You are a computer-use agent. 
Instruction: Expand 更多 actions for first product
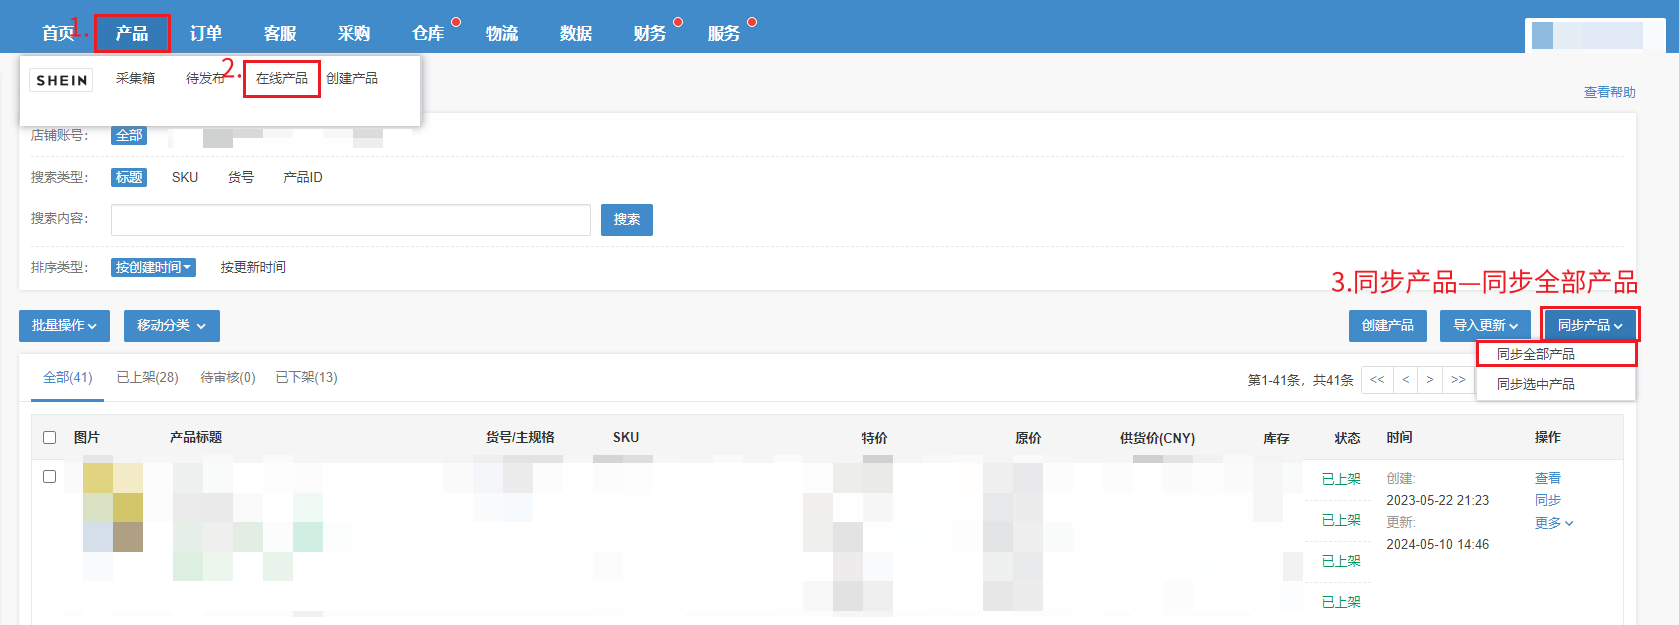click(x=1553, y=523)
